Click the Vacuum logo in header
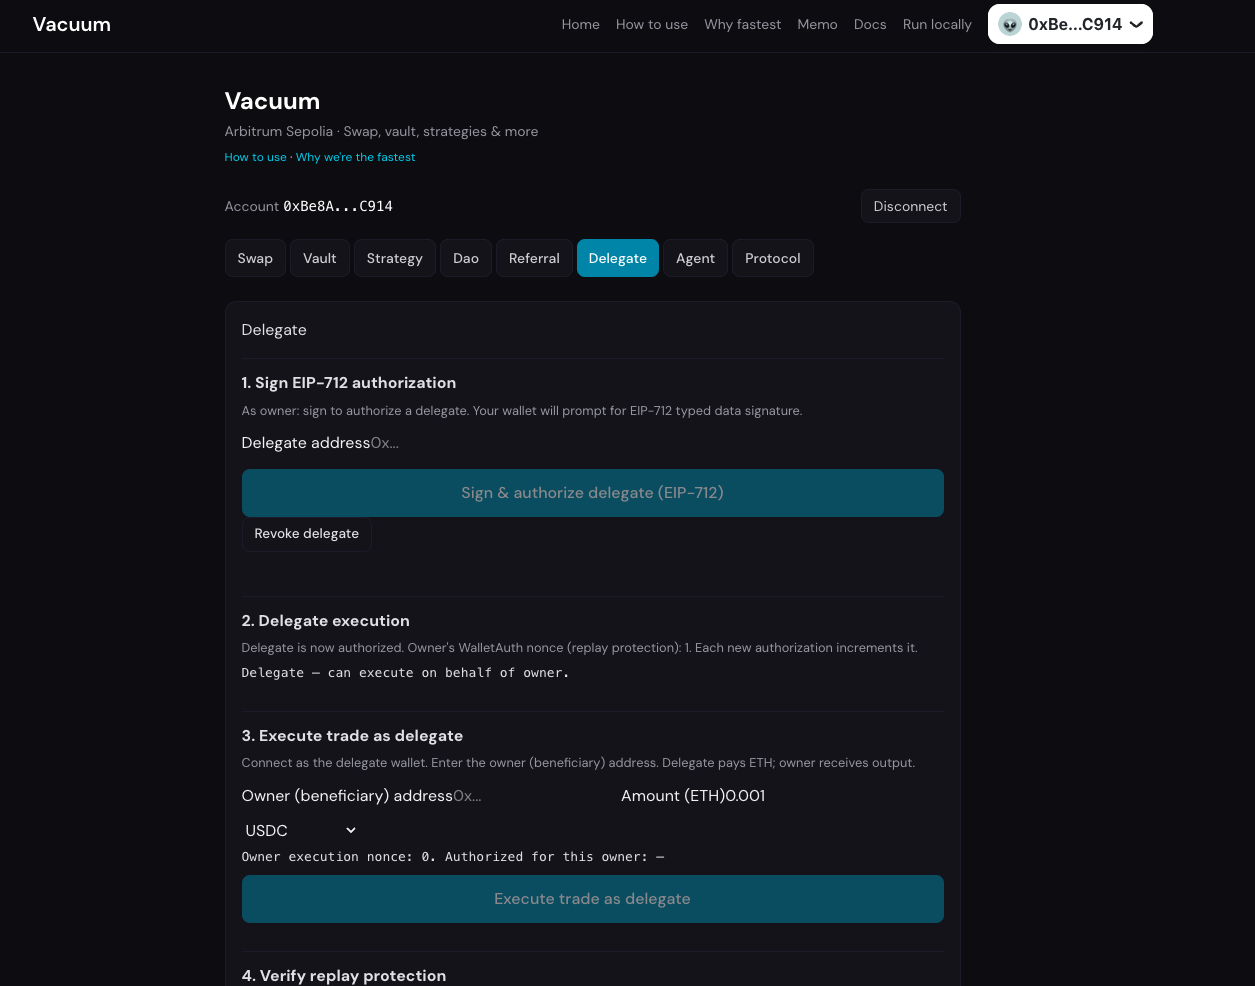 click(x=72, y=24)
